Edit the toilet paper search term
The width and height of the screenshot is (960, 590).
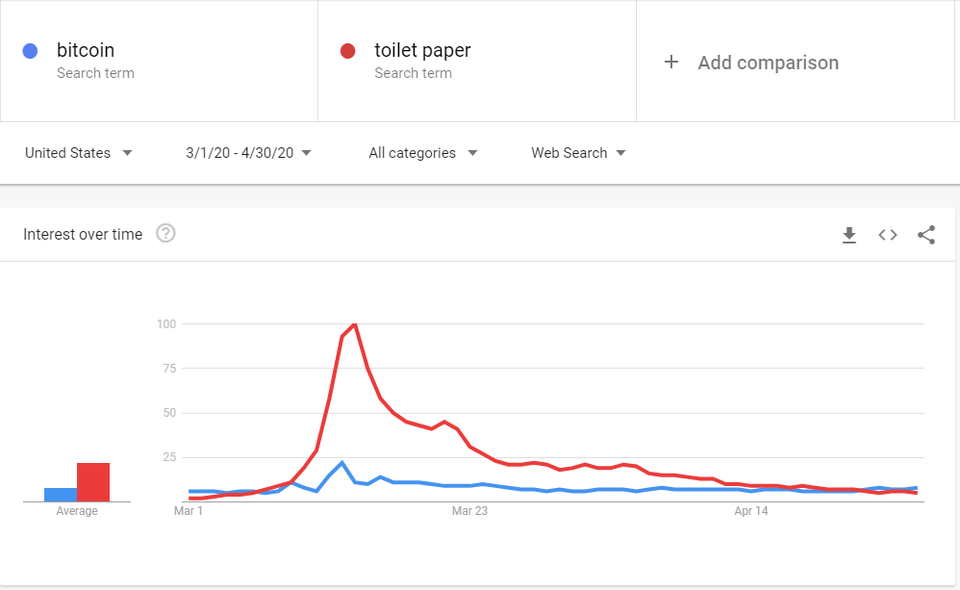pos(422,50)
